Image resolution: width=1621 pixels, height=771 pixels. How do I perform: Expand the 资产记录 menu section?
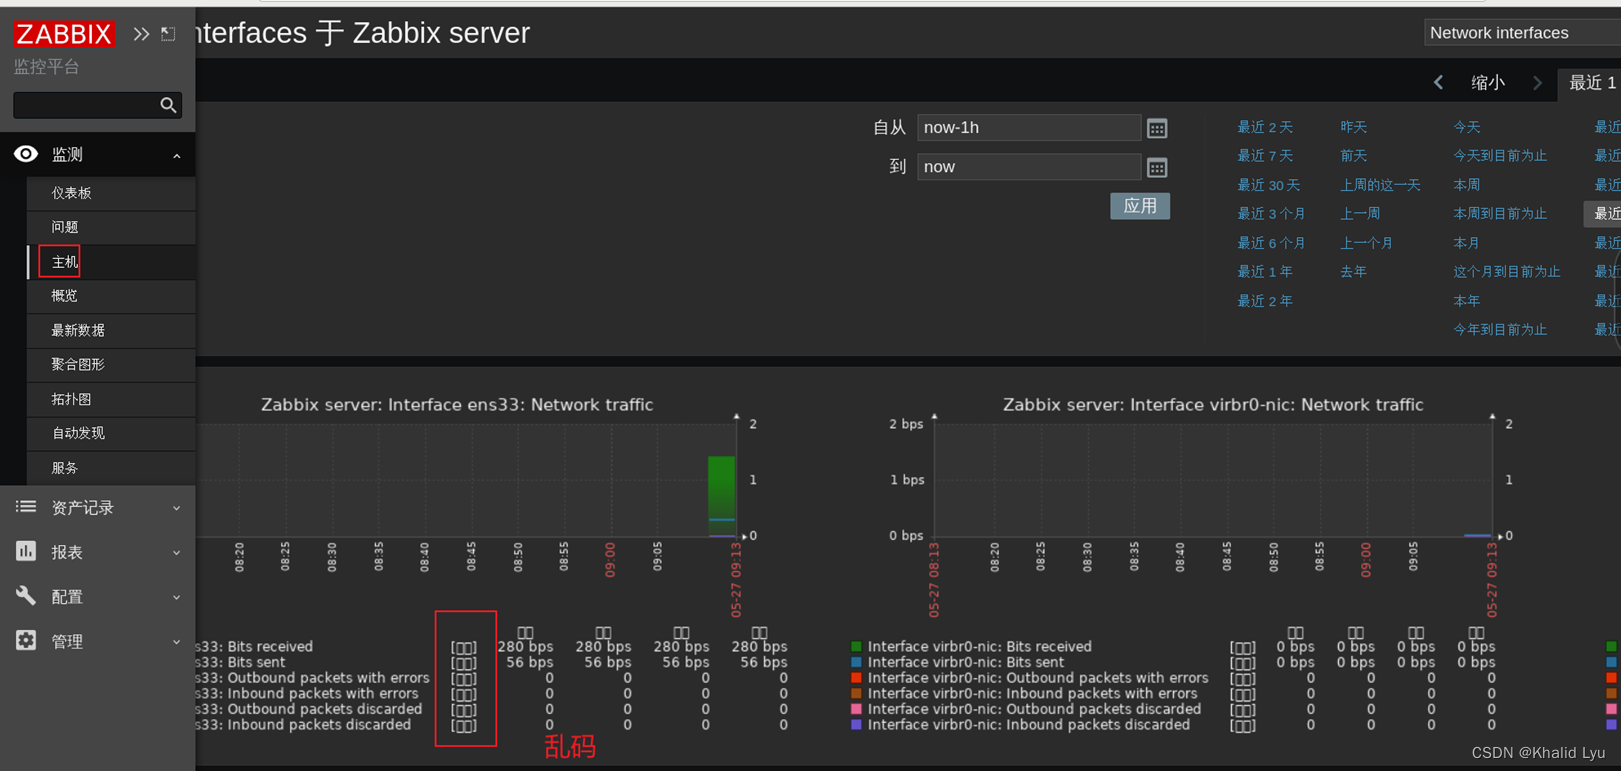point(177,508)
